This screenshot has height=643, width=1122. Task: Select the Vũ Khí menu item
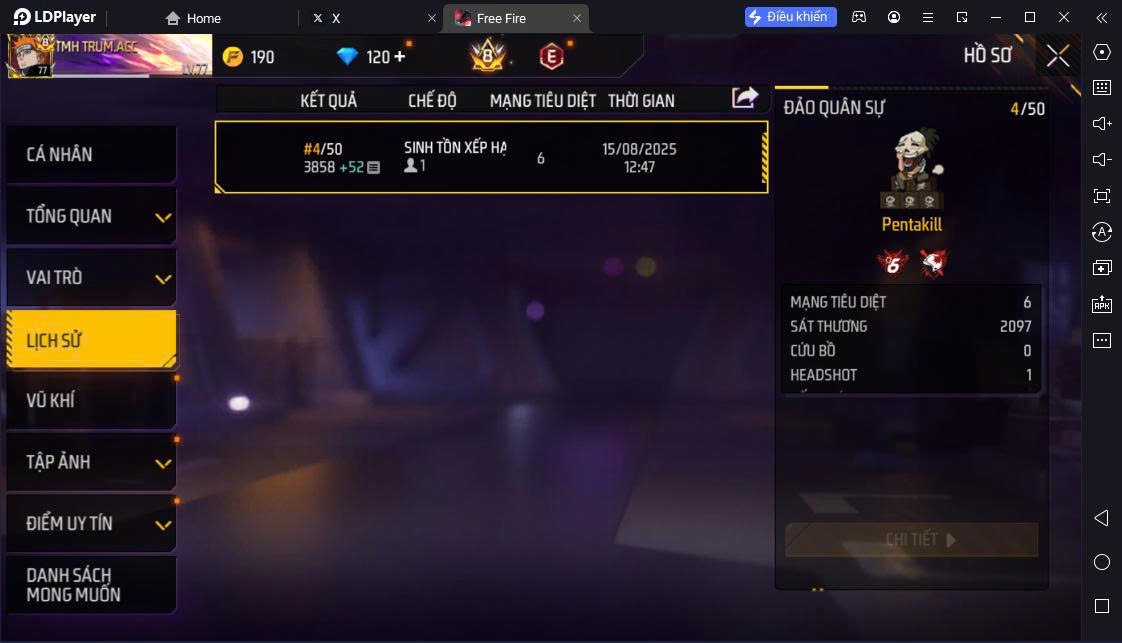point(91,401)
